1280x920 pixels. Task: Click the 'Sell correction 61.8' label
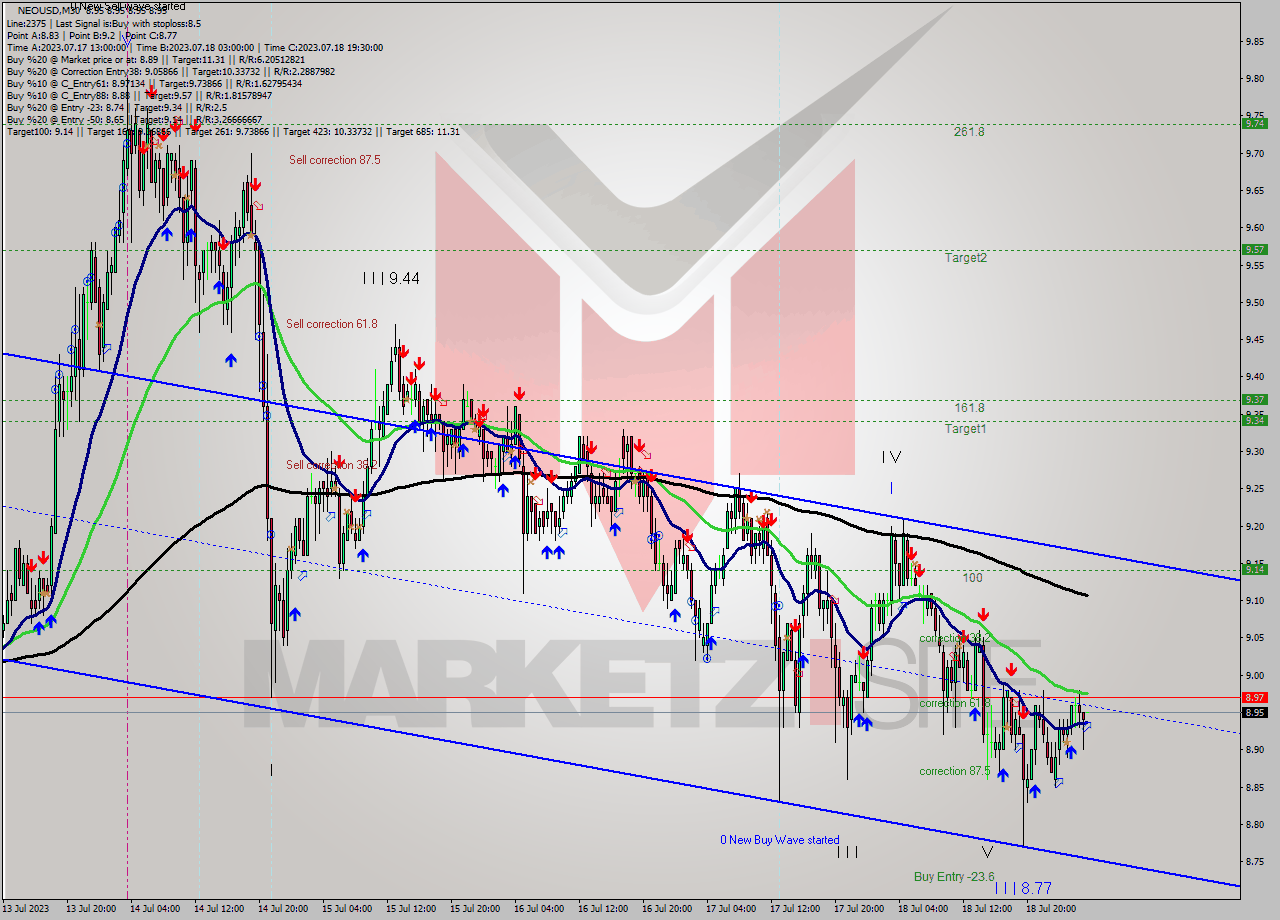coord(332,324)
